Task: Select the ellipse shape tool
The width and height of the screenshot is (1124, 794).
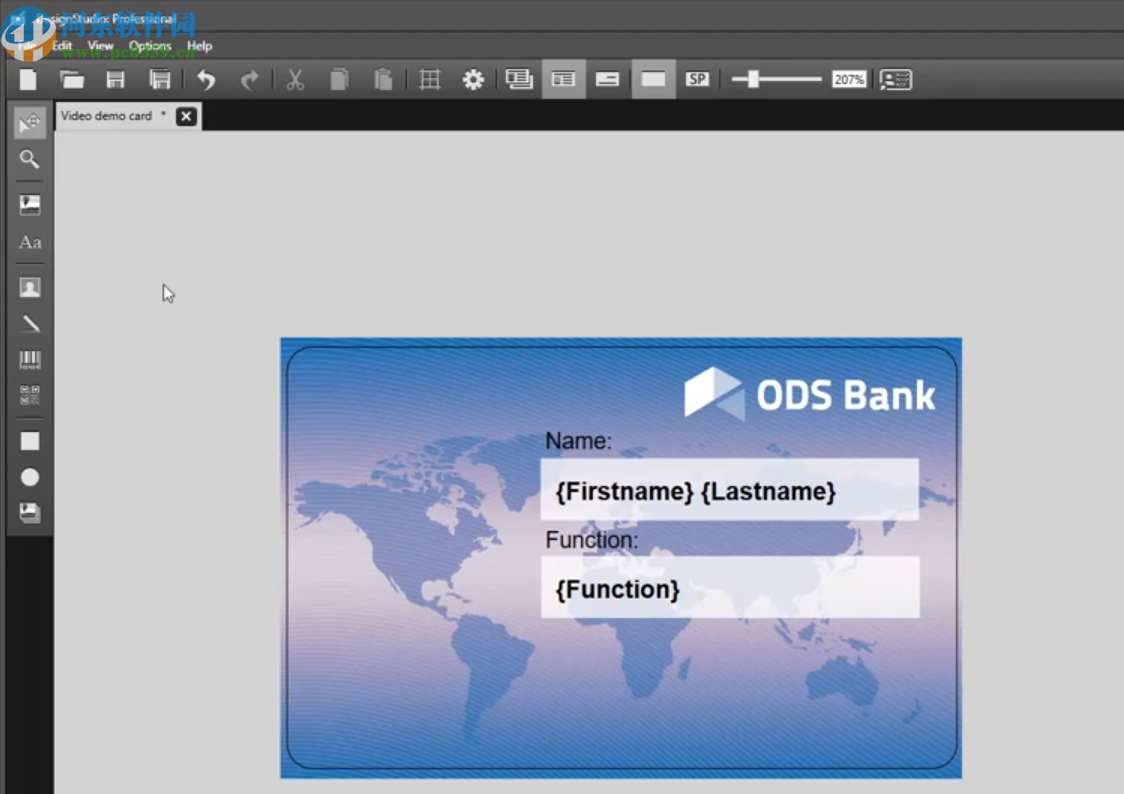Action: coord(29,477)
